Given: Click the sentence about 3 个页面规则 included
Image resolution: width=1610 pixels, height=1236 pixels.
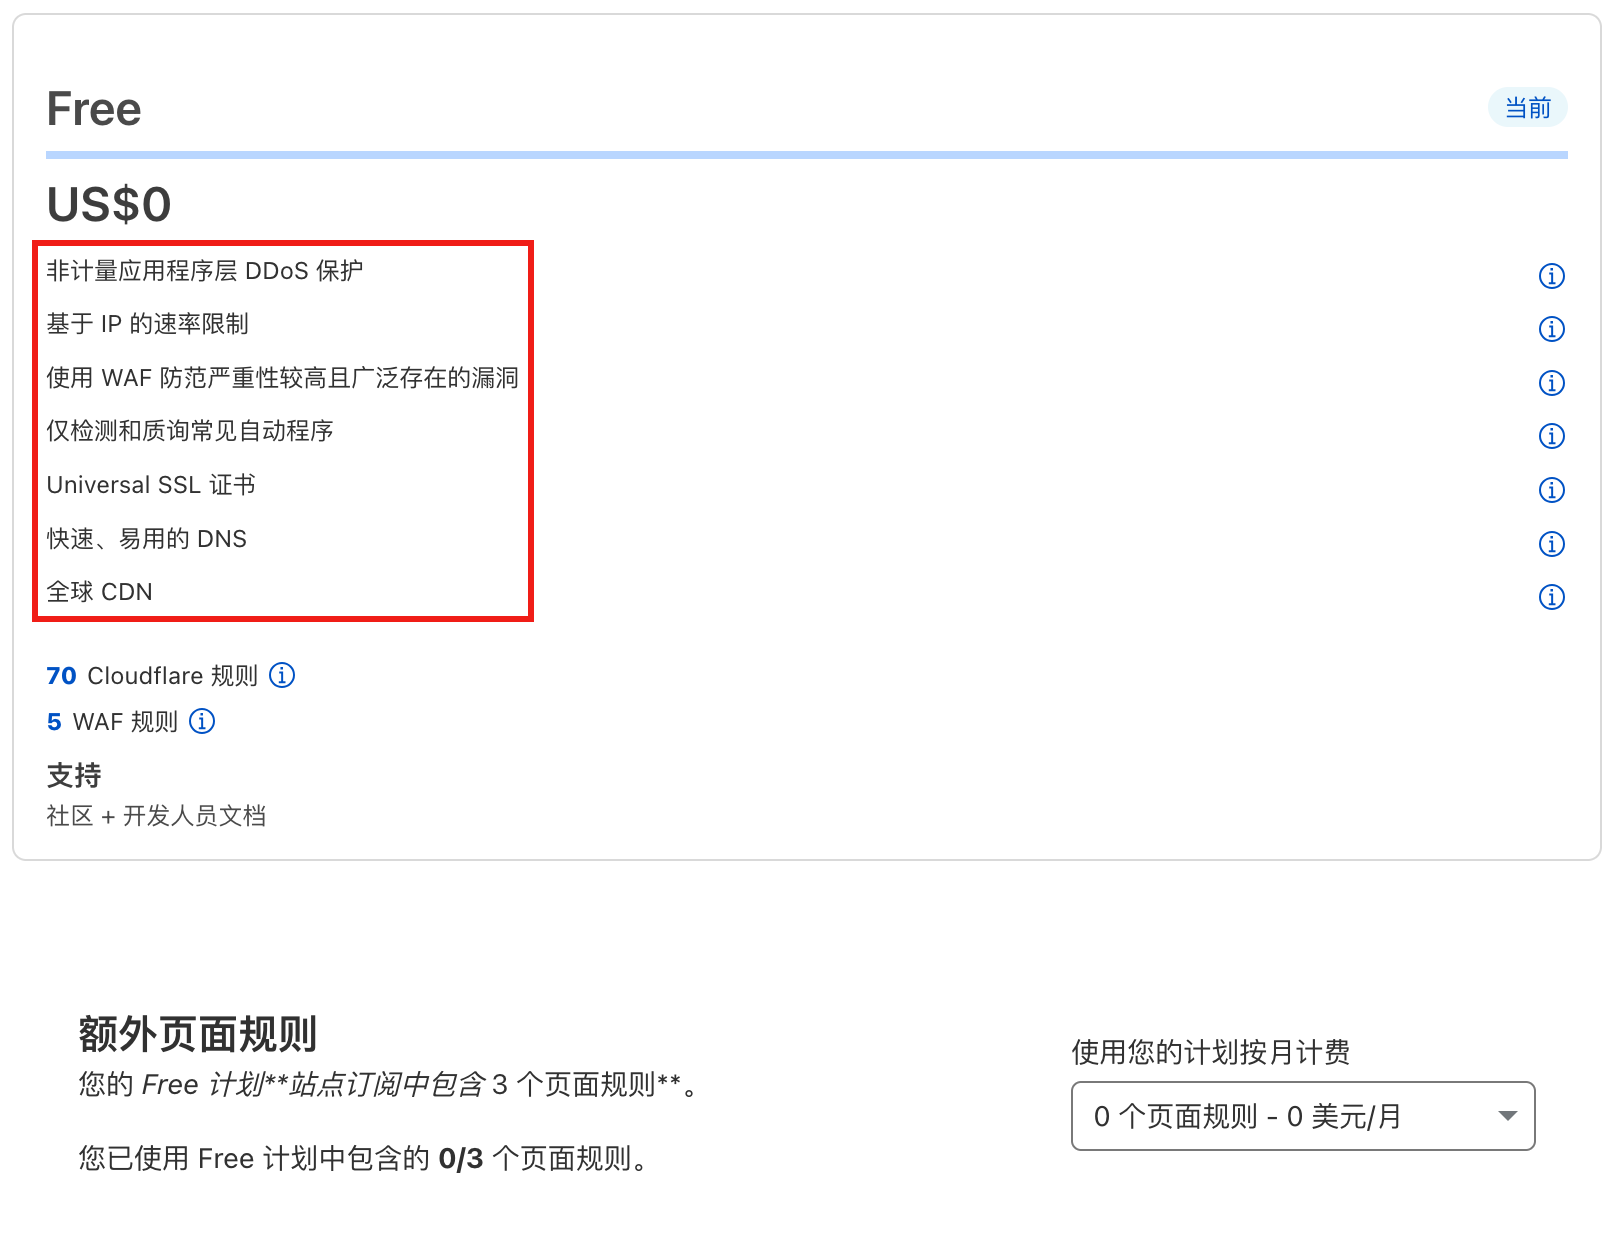Looking at the screenshot, I should pyautogui.click(x=389, y=1085).
